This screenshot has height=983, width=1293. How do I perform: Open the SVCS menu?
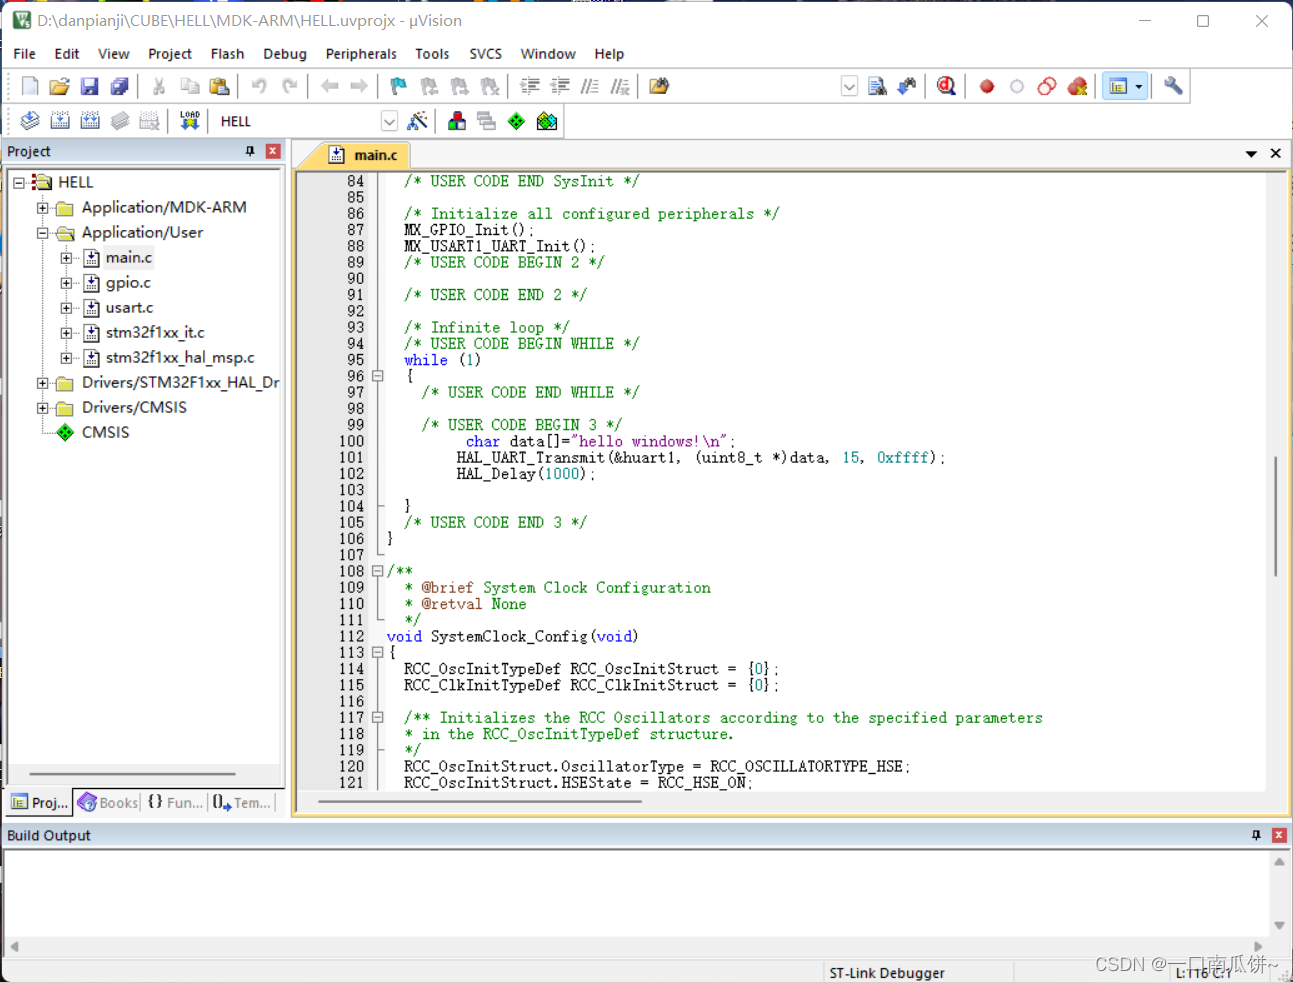[x=486, y=54]
